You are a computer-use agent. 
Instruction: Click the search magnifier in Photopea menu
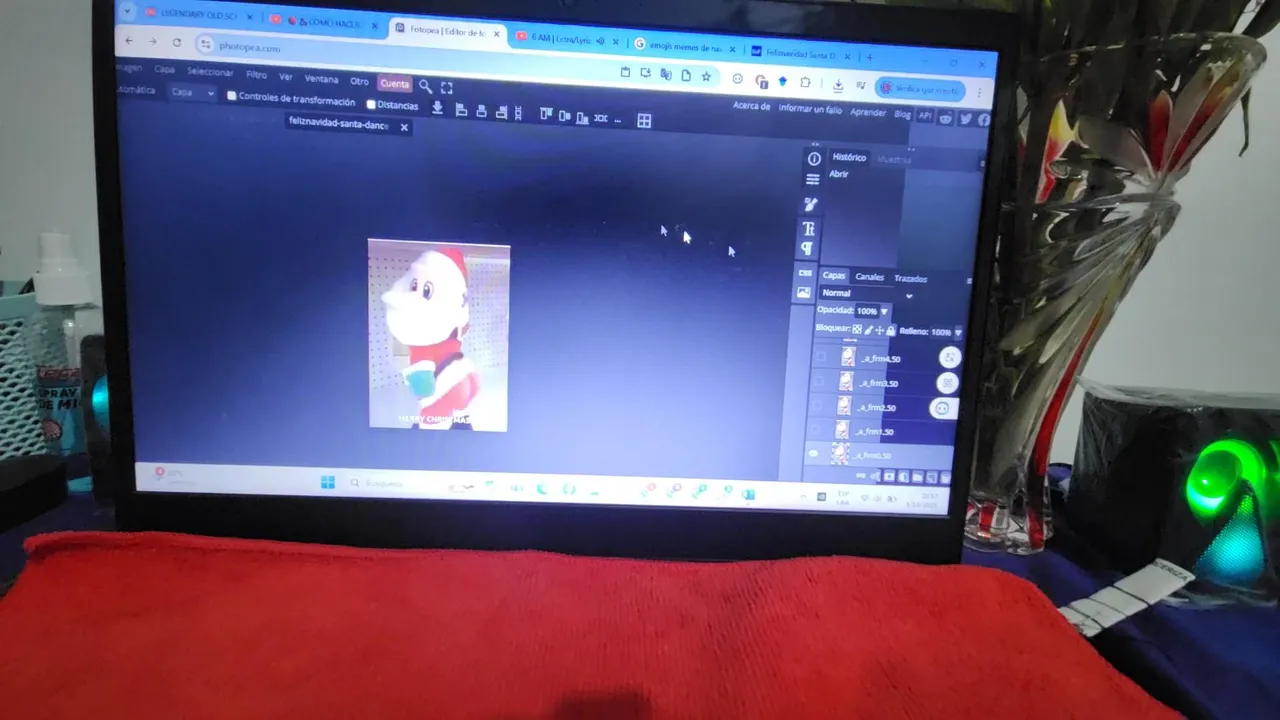coord(425,86)
